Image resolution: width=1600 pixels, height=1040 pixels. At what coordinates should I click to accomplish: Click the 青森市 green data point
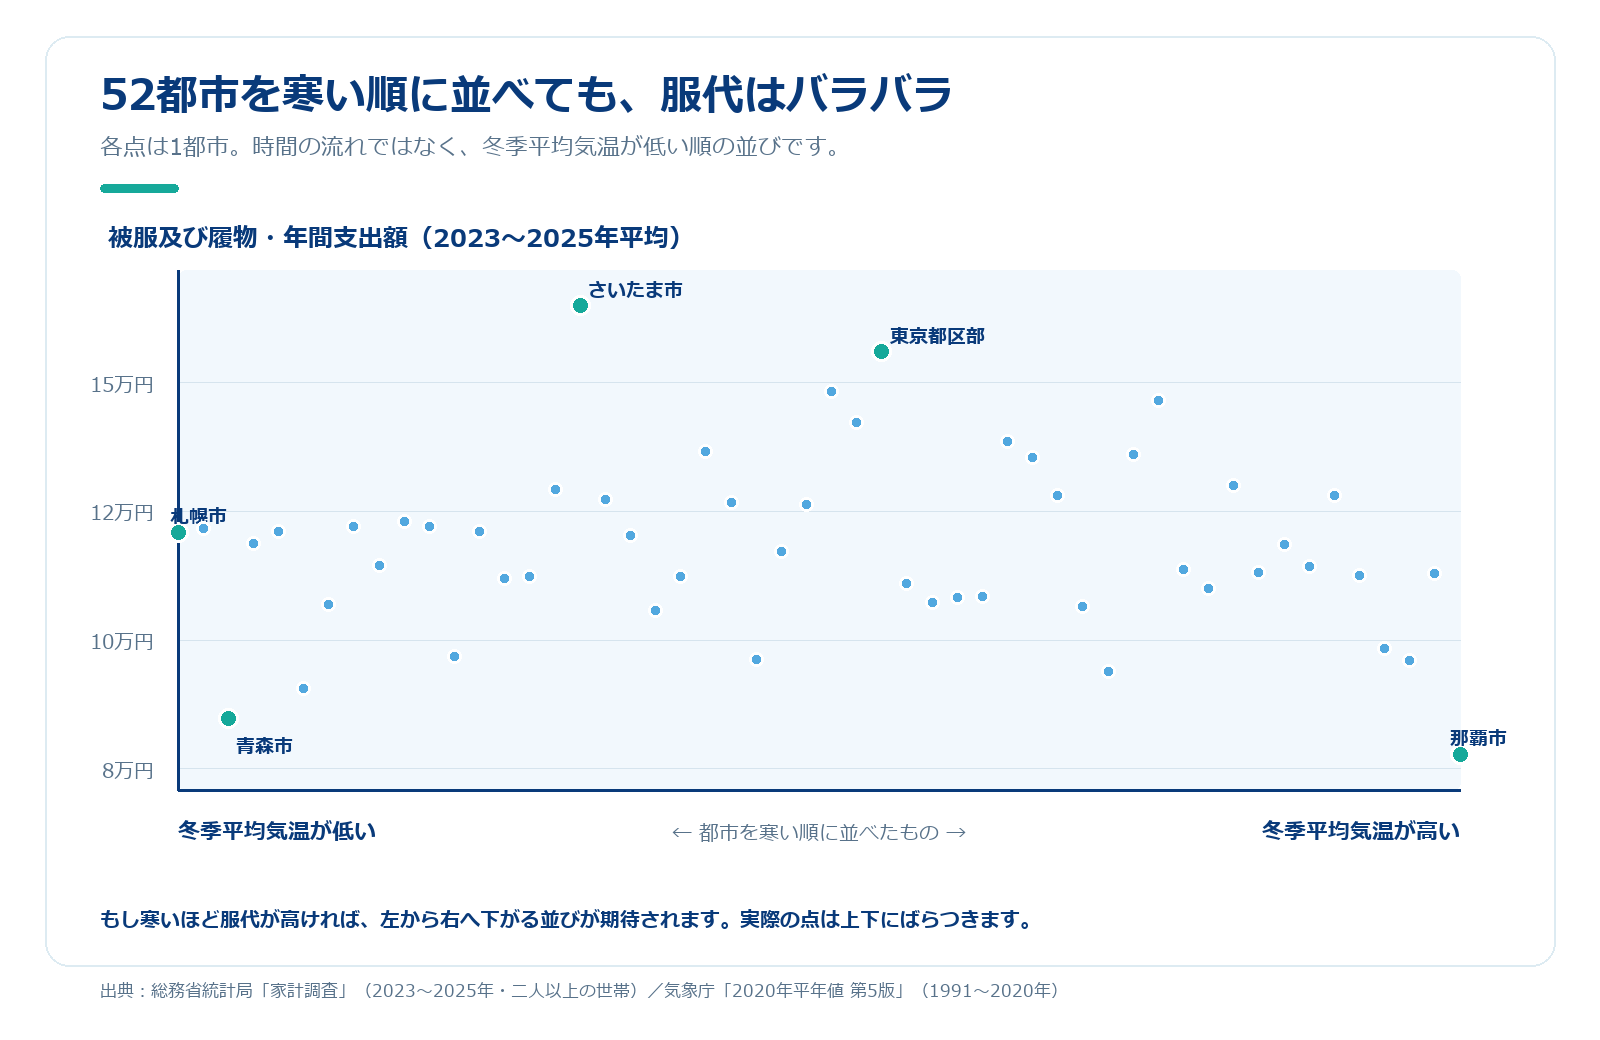click(228, 718)
